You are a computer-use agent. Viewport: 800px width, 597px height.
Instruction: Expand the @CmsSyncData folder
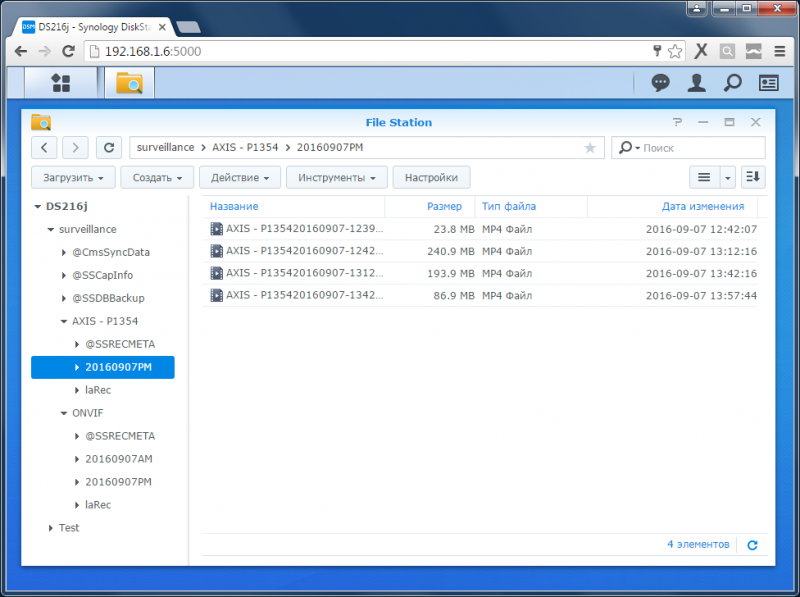pos(64,253)
